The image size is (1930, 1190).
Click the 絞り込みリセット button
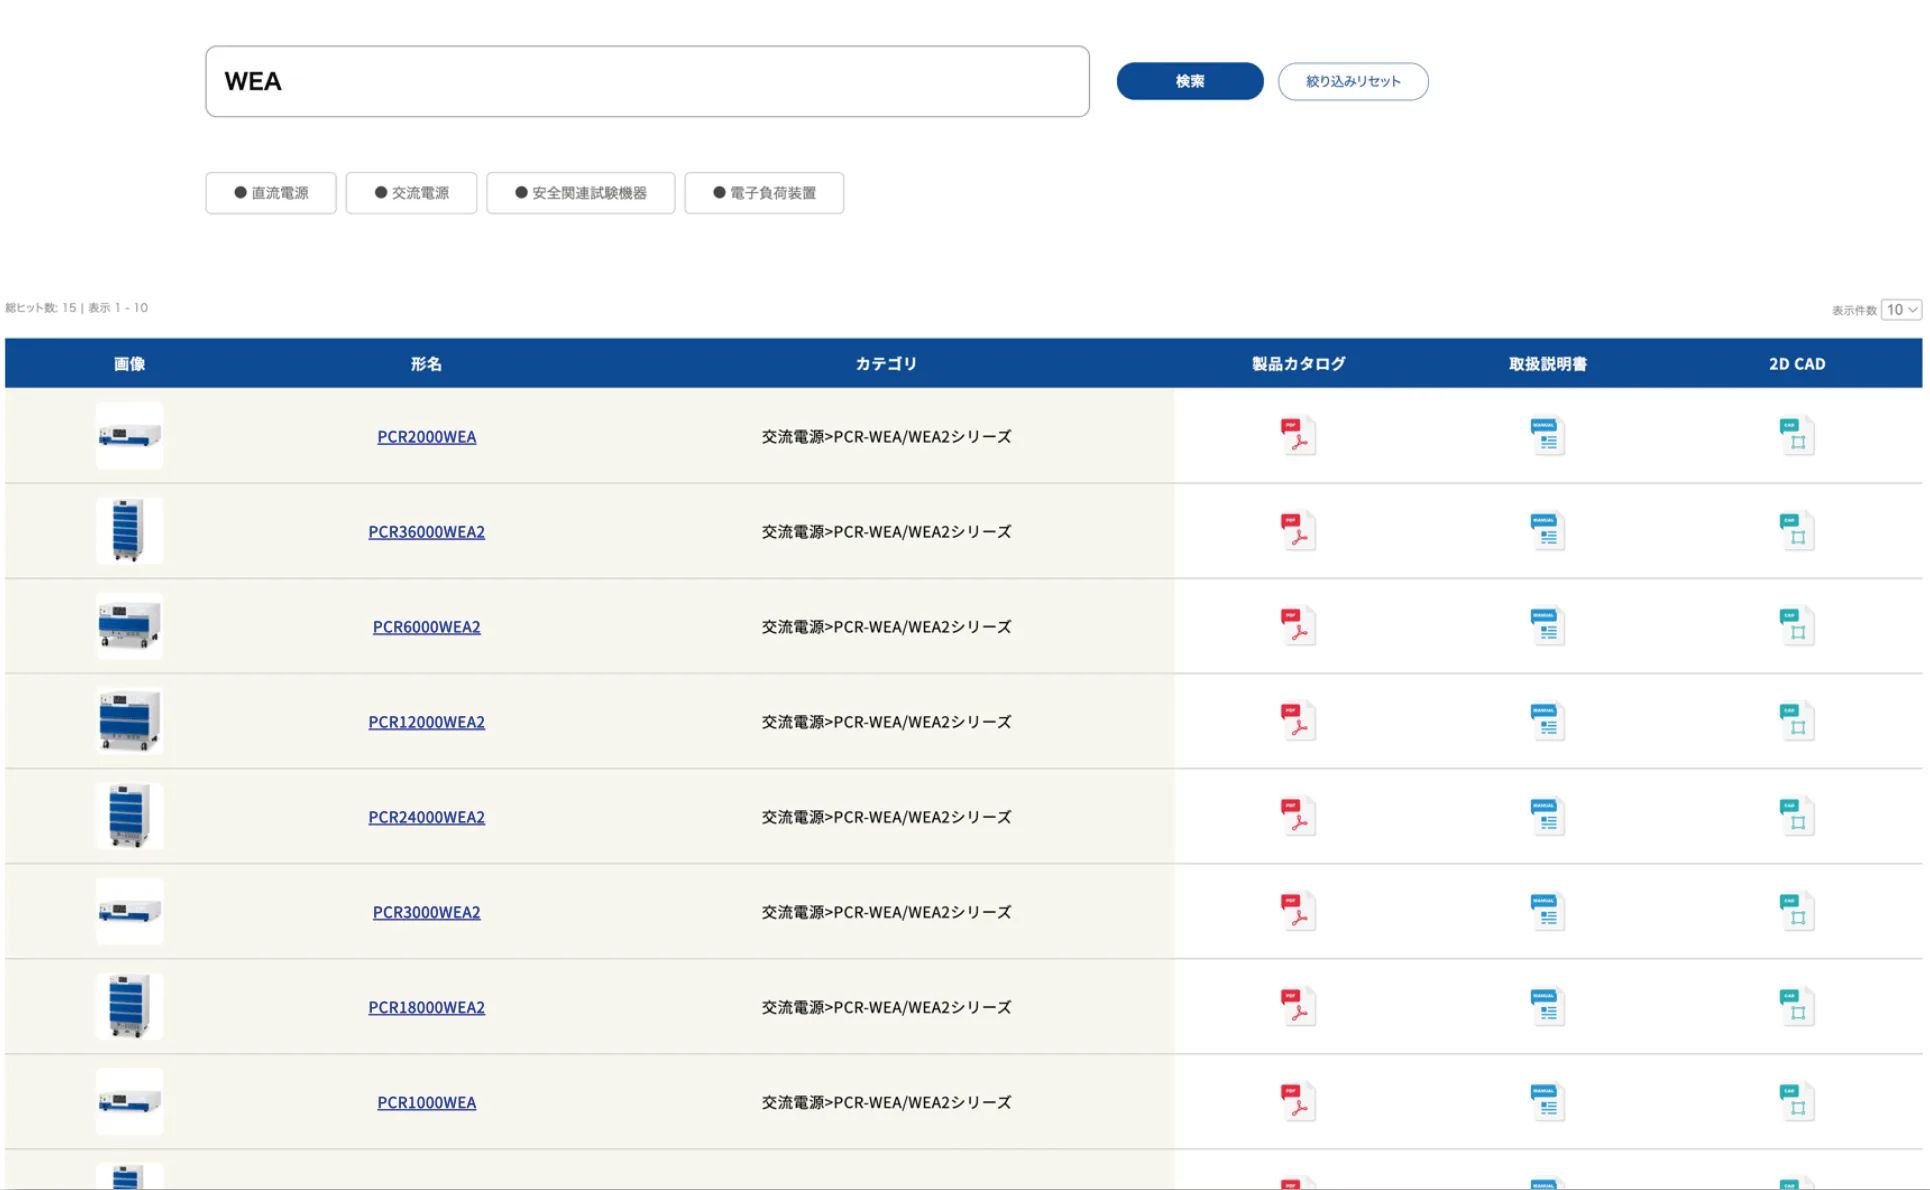(x=1353, y=81)
